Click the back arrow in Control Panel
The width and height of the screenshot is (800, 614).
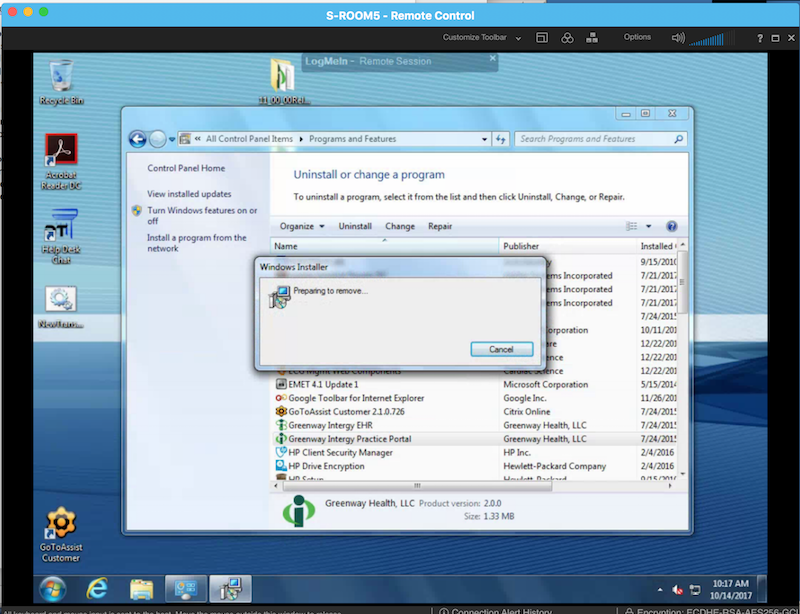coord(137,139)
